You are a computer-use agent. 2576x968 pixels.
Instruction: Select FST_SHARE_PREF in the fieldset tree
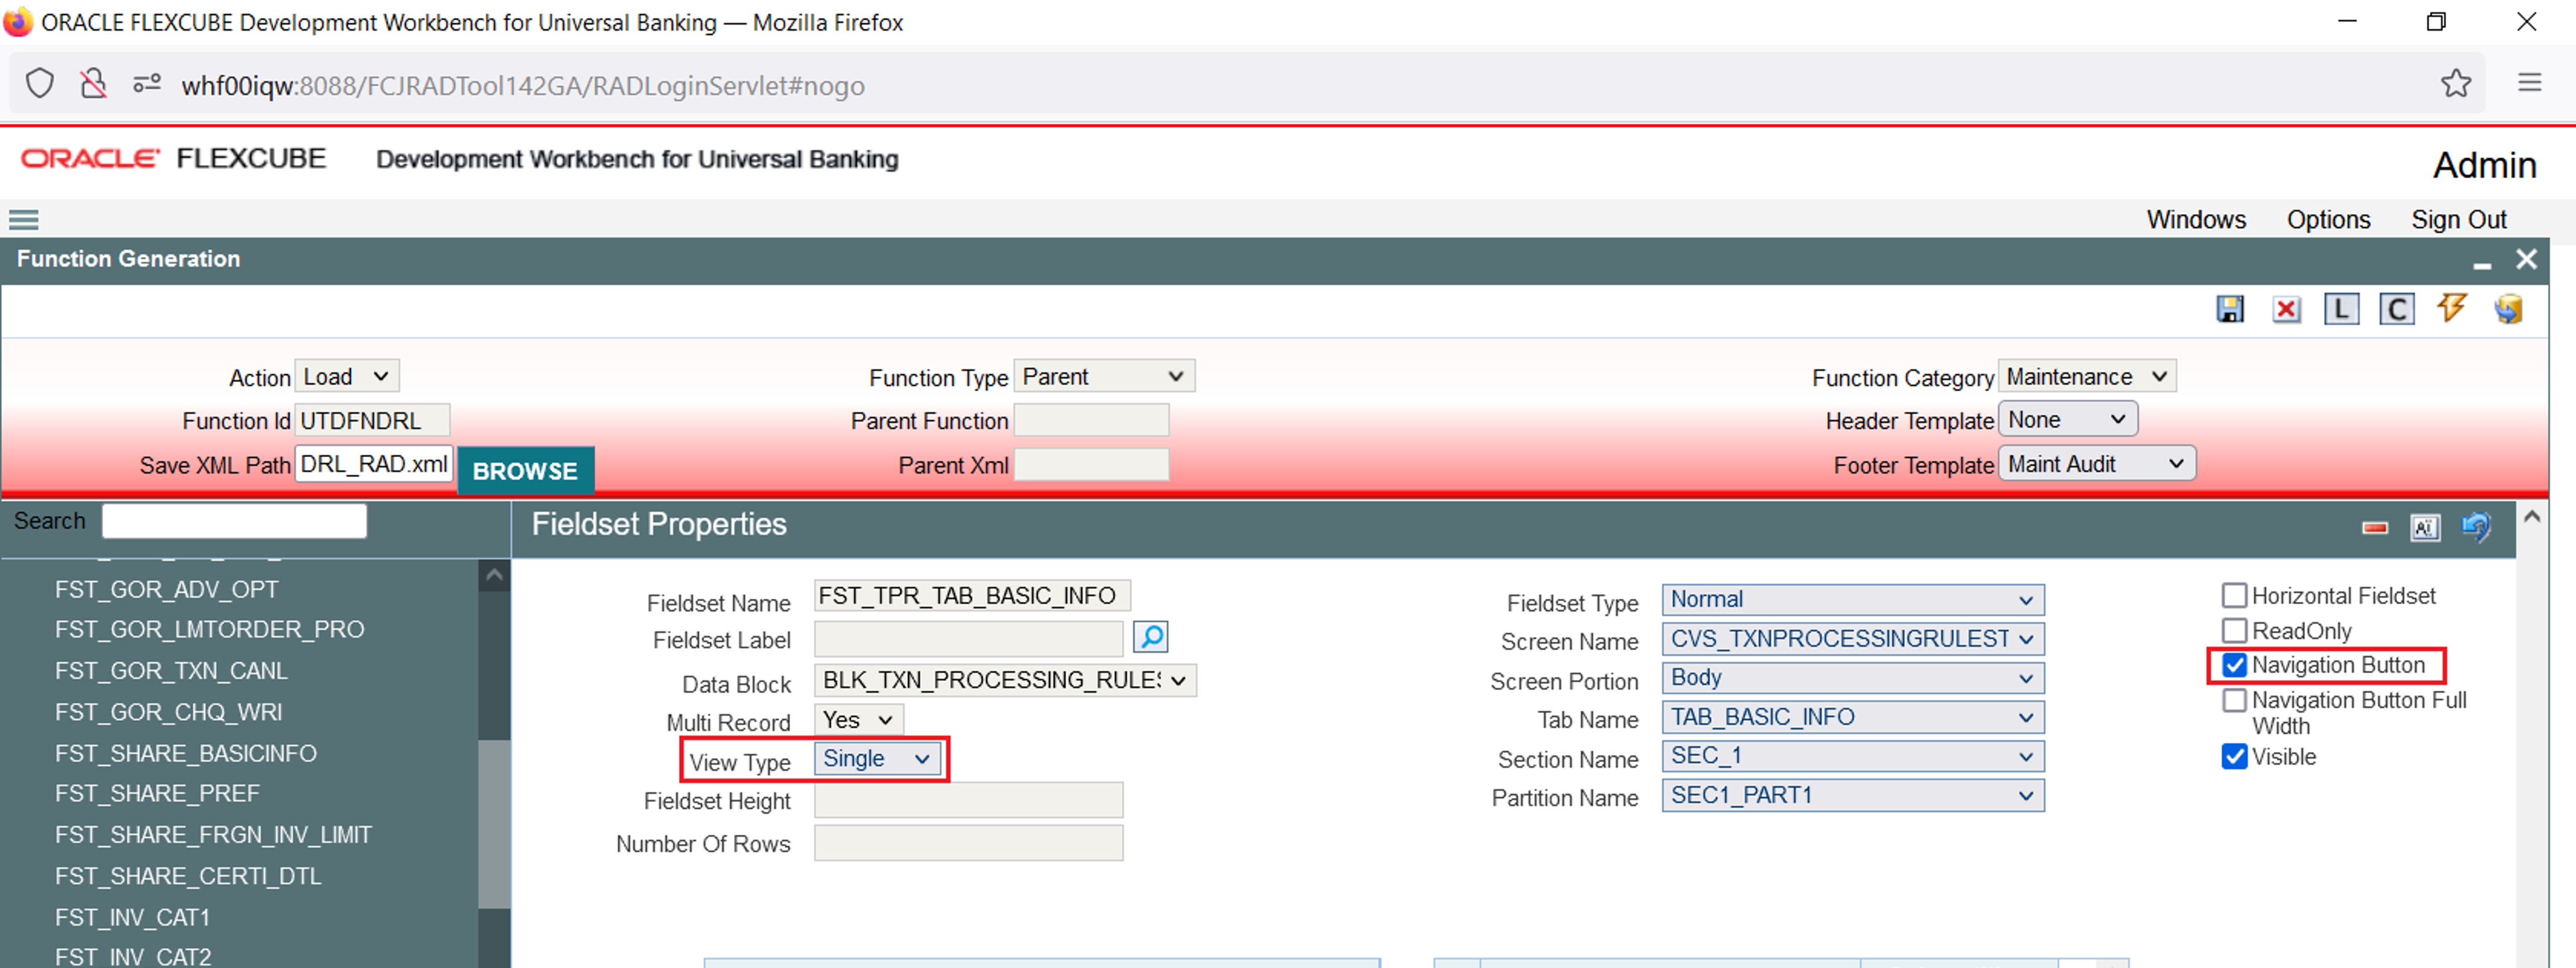tap(157, 793)
